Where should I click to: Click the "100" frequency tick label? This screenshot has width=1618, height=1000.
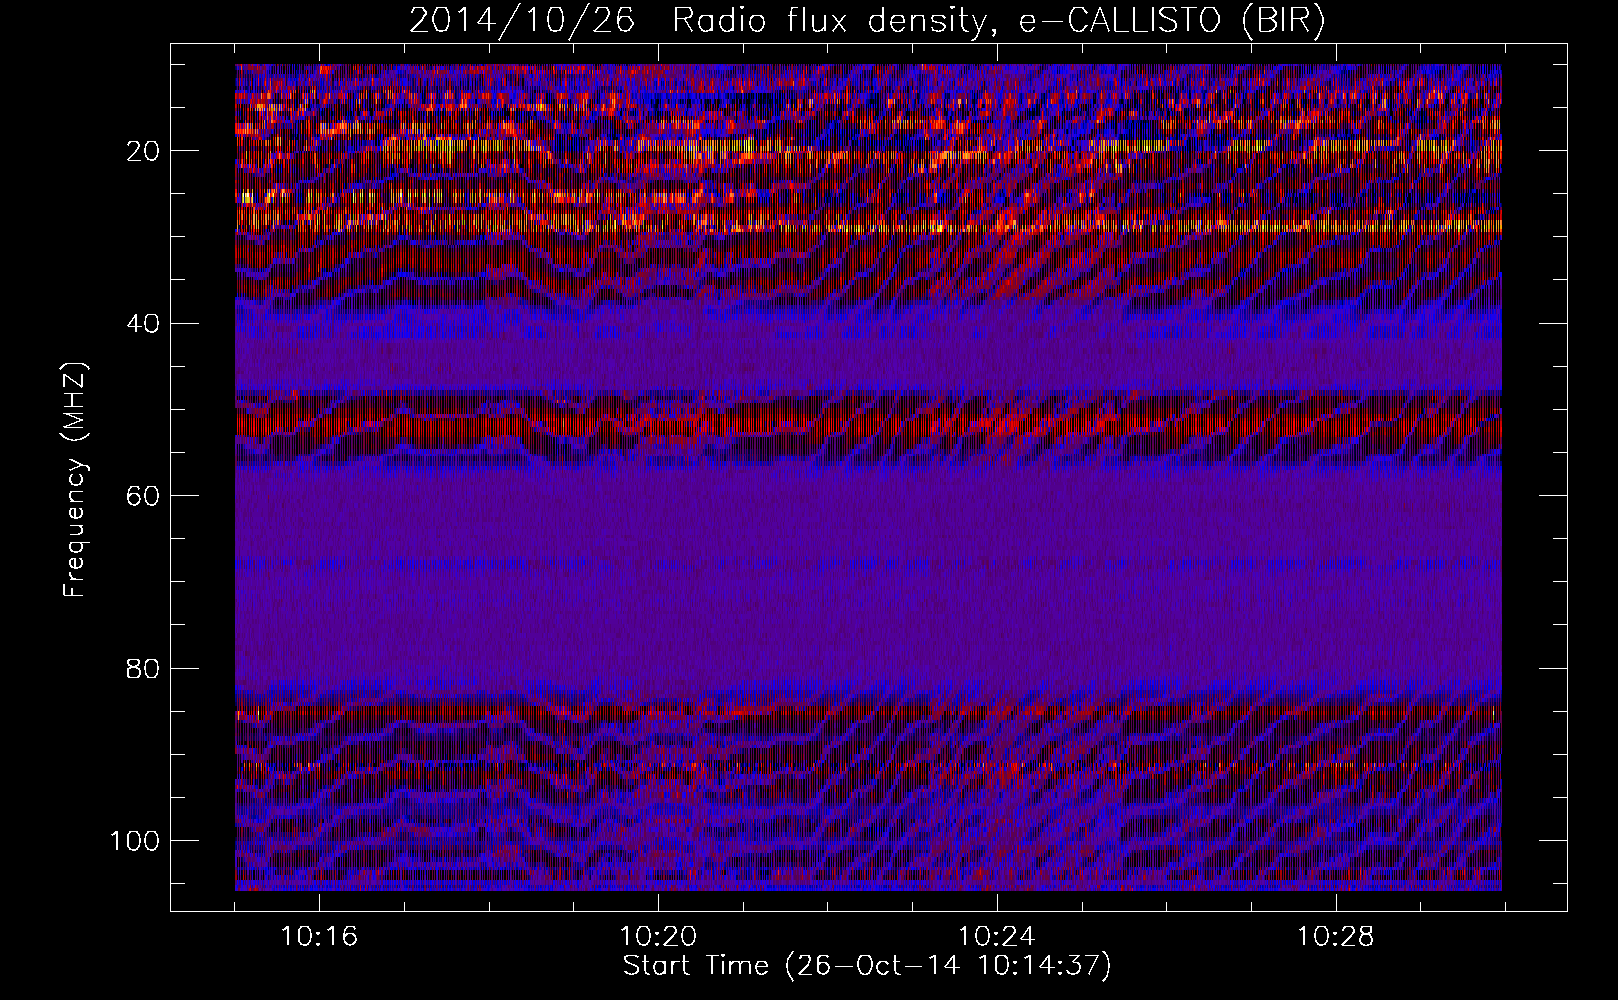(x=135, y=841)
